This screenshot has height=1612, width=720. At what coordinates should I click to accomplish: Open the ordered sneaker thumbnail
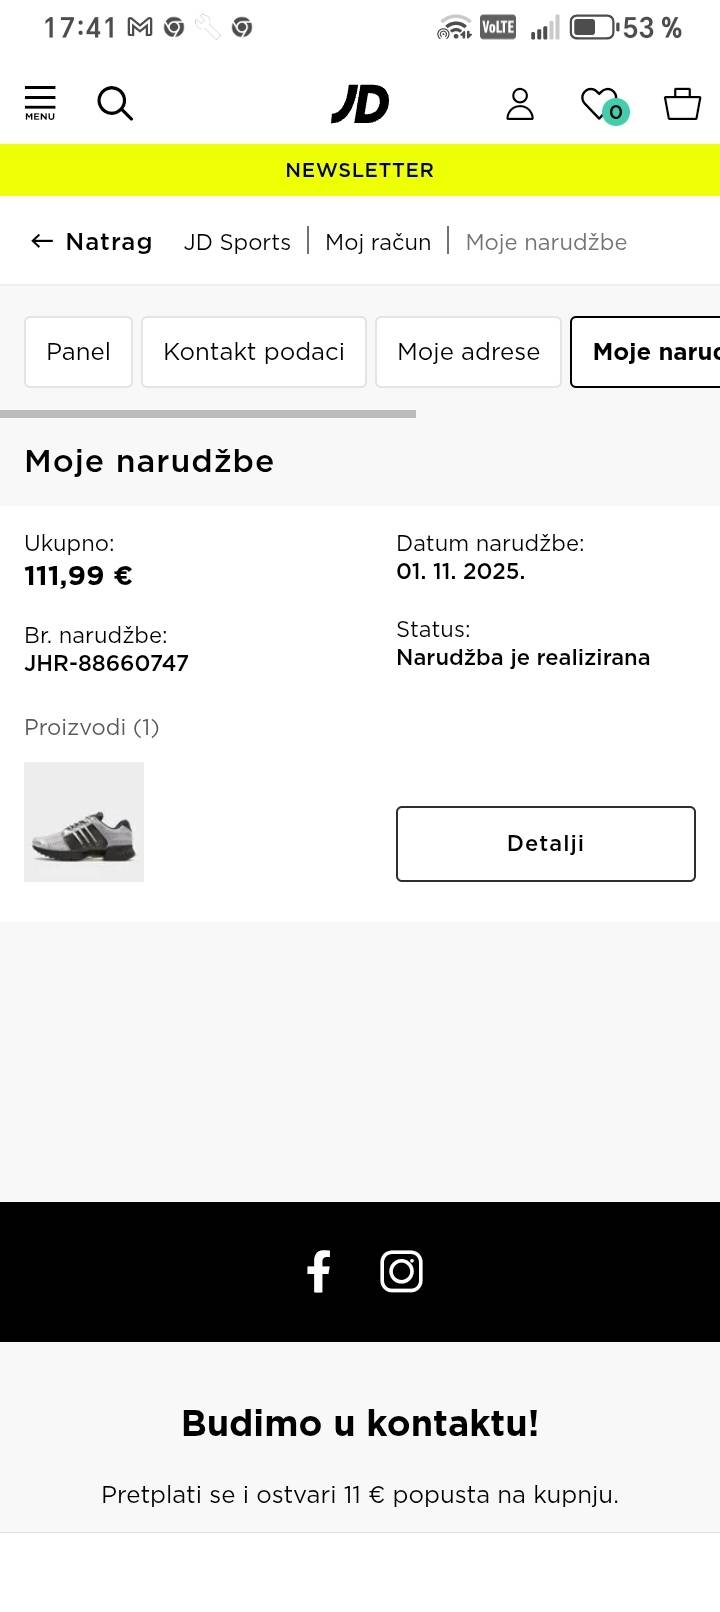point(84,822)
